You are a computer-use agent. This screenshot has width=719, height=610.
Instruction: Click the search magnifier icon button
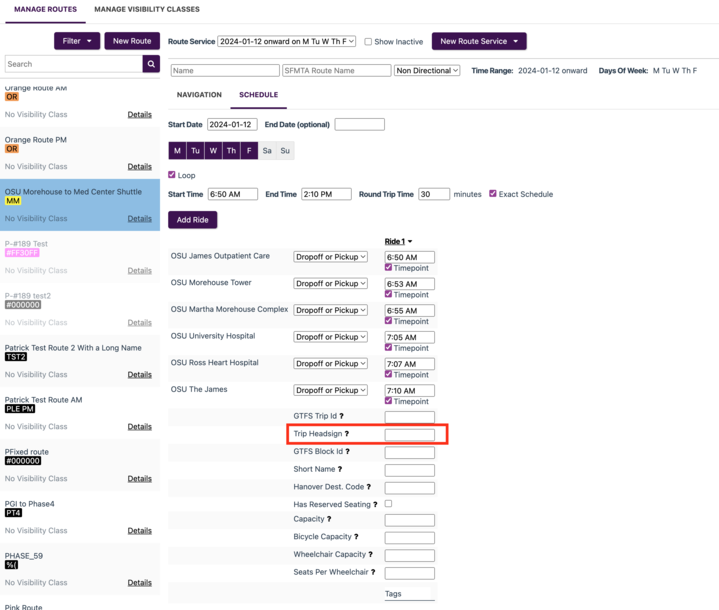(151, 64)
